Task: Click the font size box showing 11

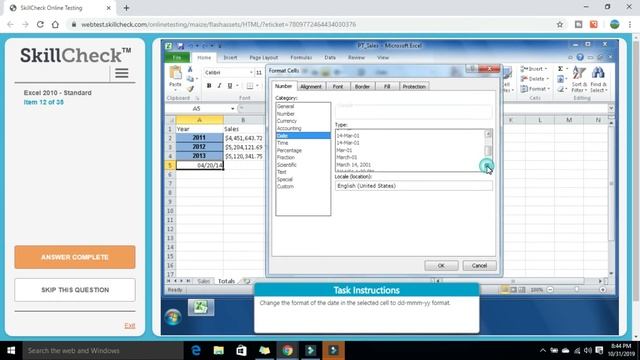Action: click(x=259, y=73)
